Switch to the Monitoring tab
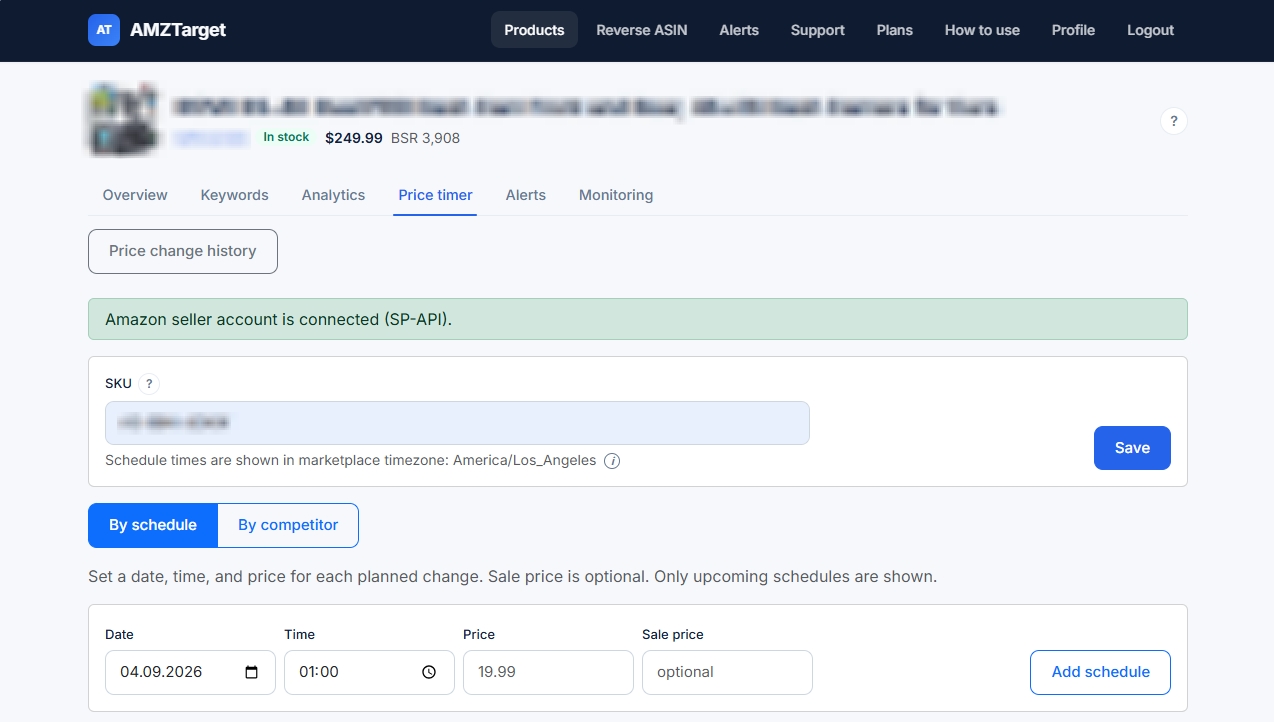This screenshot has width=1274, height=722. tap(616, 195)
